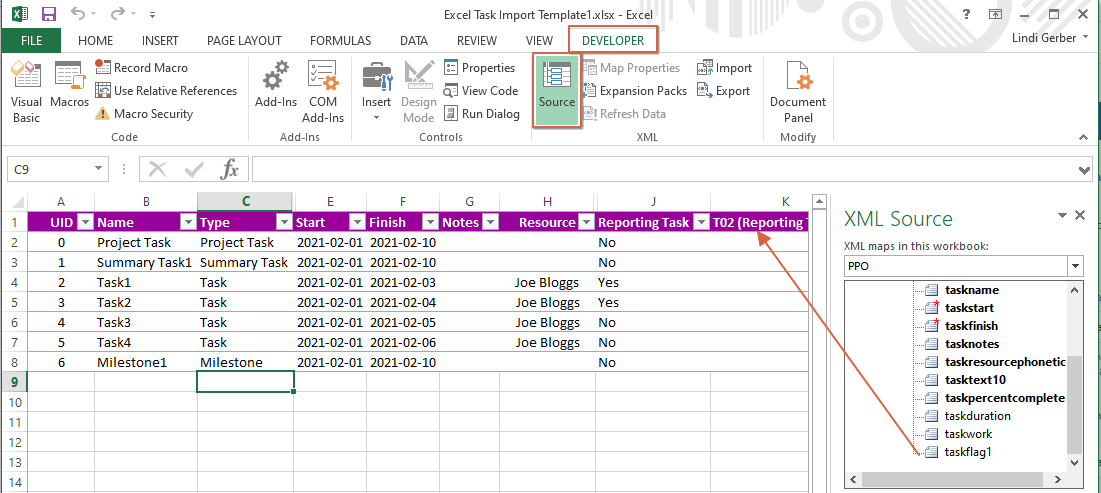The image size is (1101, 493).
Task: Close the XML Source pane
Action: pyautogui.click(x=1081, y=216)
